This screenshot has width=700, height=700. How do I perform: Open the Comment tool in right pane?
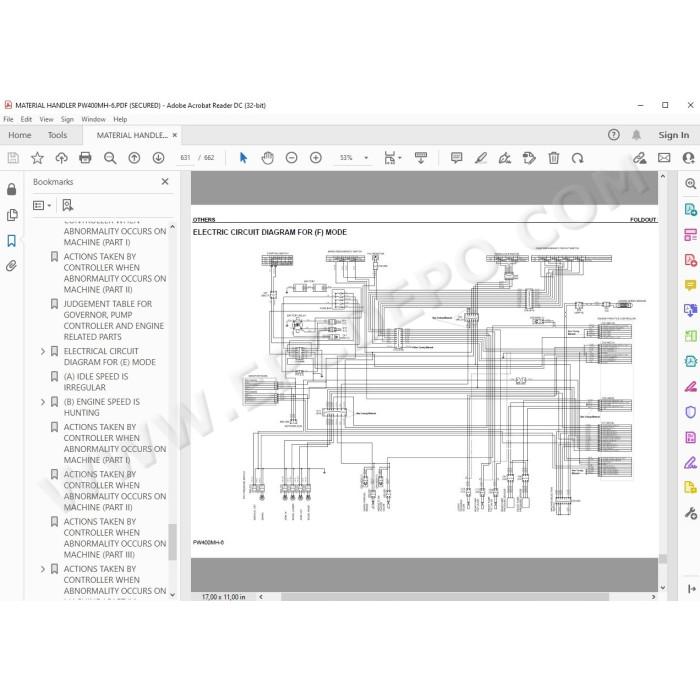coord(691,284)
